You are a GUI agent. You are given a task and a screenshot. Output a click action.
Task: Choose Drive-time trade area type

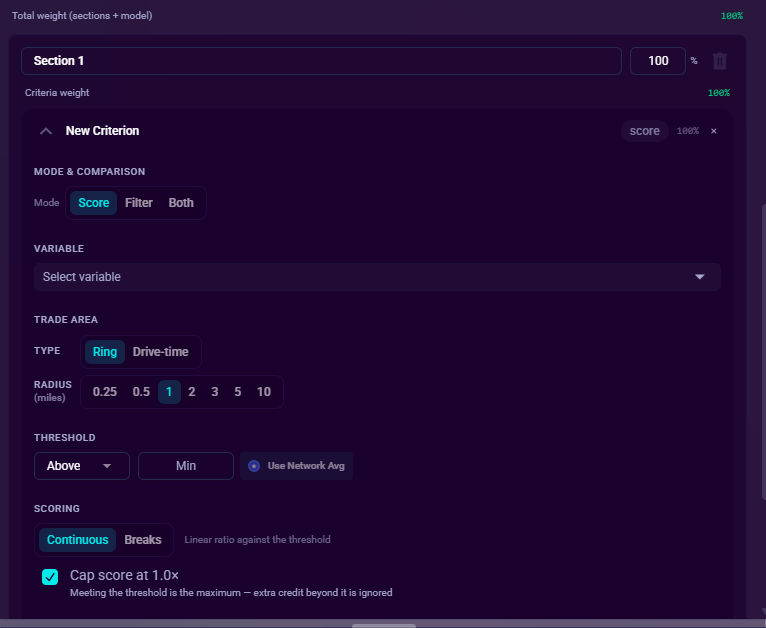[161, 352]
